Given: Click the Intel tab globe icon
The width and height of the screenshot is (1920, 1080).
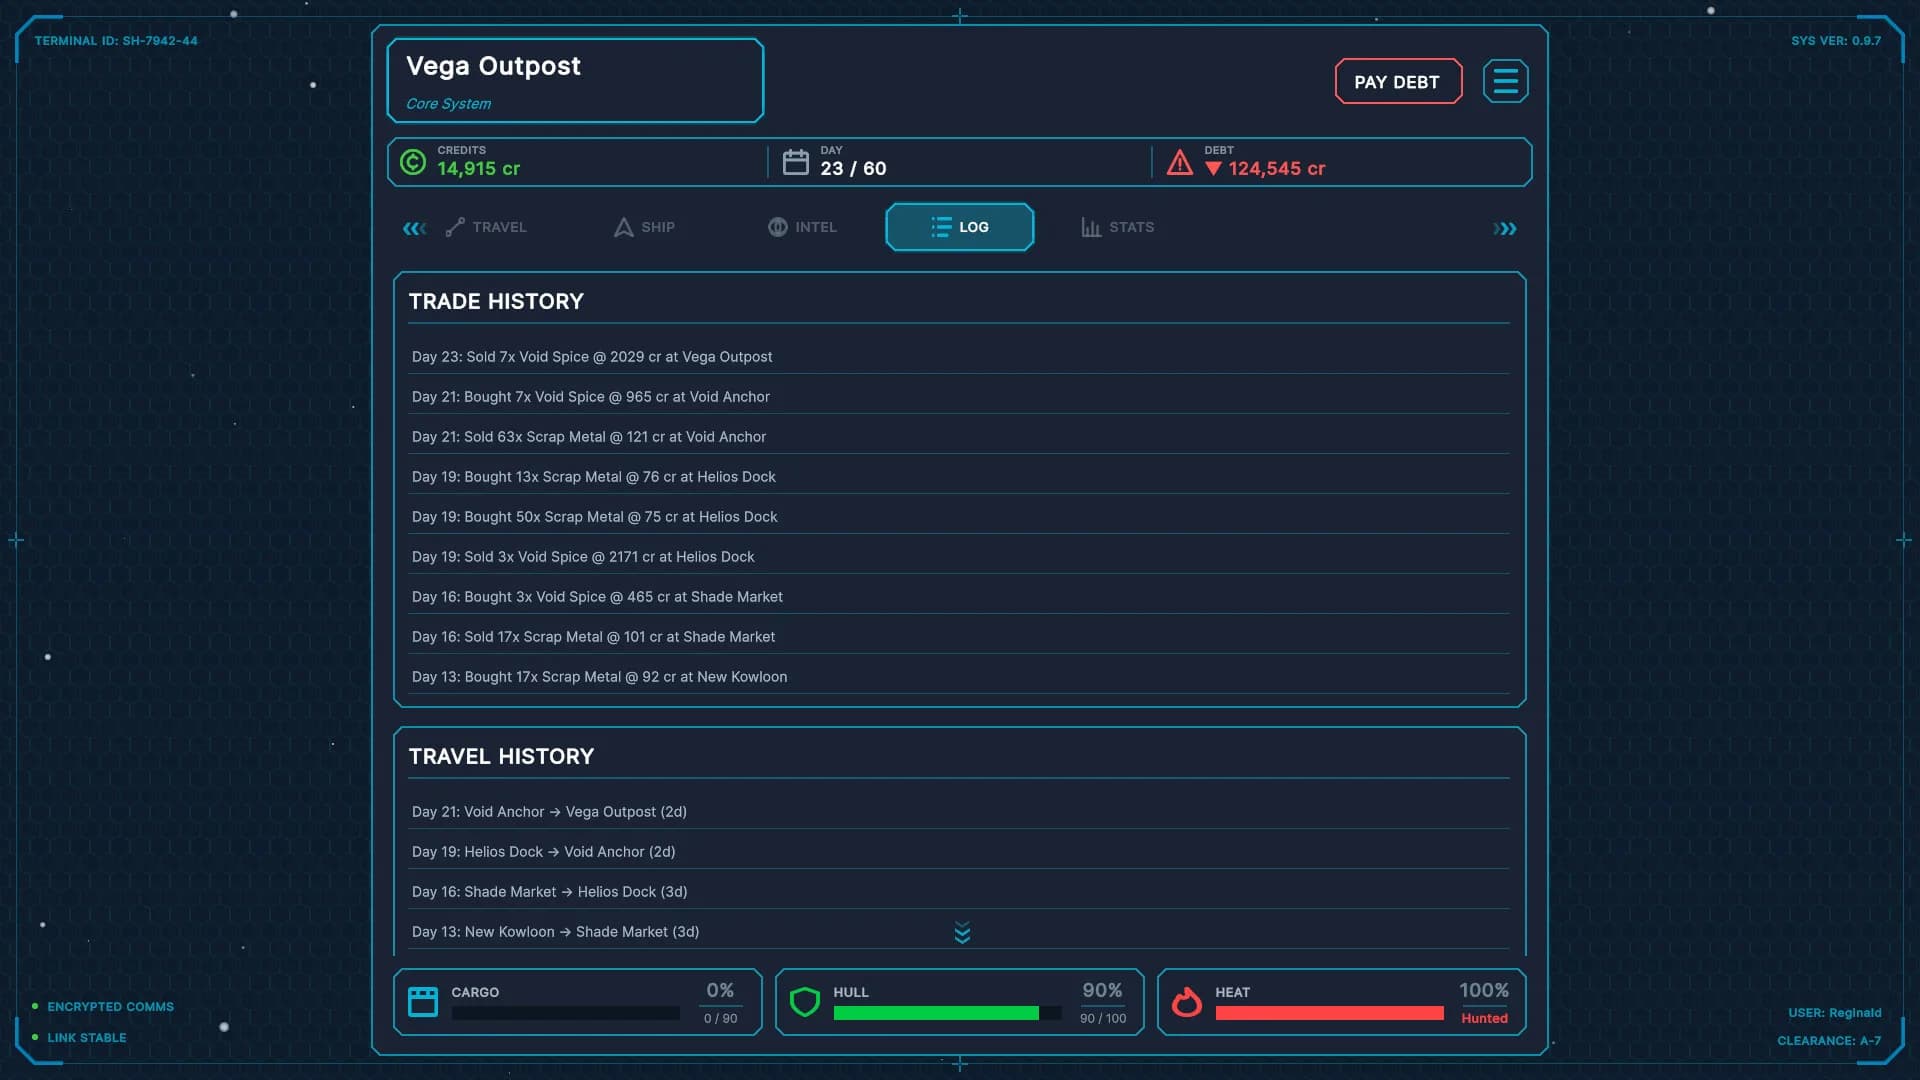Looking at the screenshot, I should [x=778, y=227].
